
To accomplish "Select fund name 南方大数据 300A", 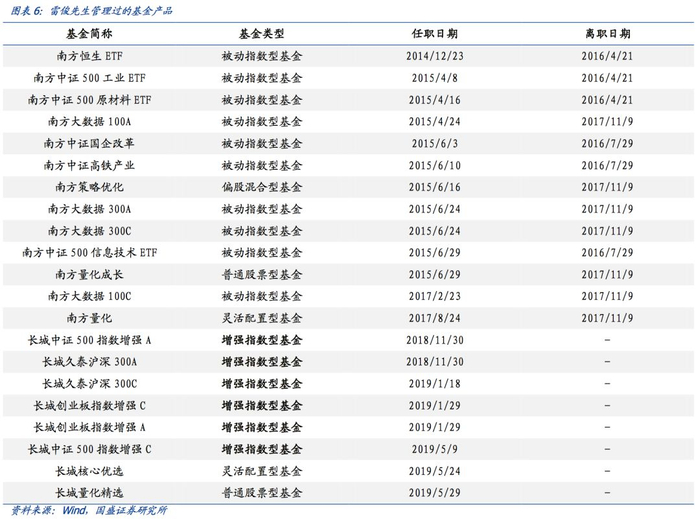I will pos(89,209).
